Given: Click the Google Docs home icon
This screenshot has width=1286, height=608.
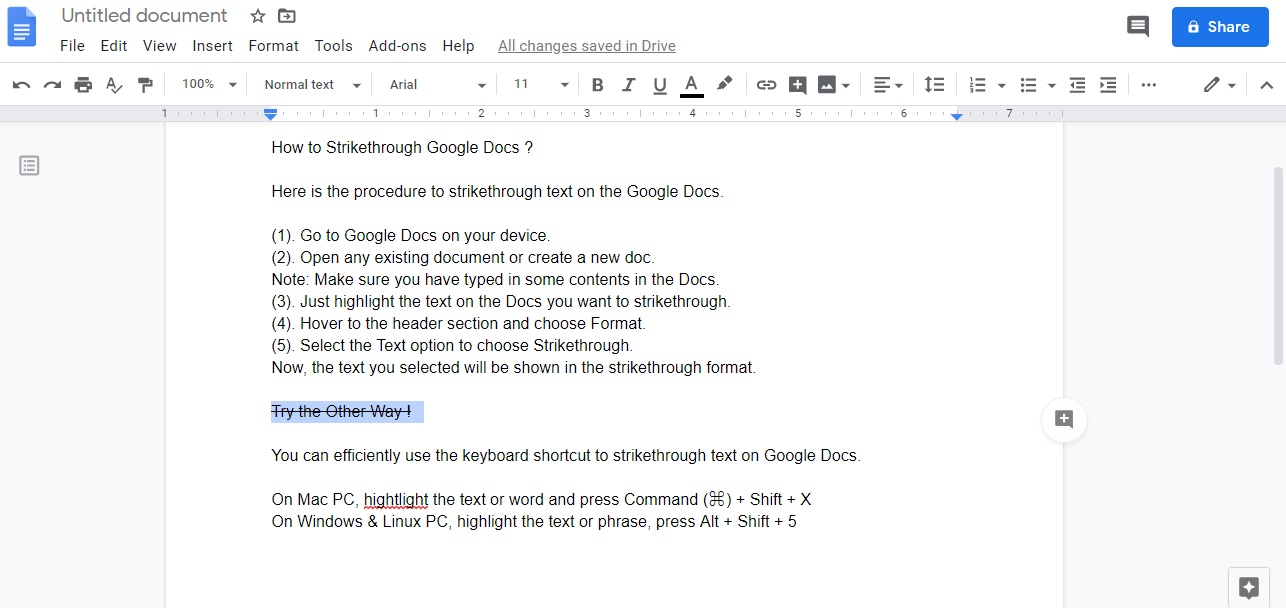Looking at the screenshot, I should [22, 27].
